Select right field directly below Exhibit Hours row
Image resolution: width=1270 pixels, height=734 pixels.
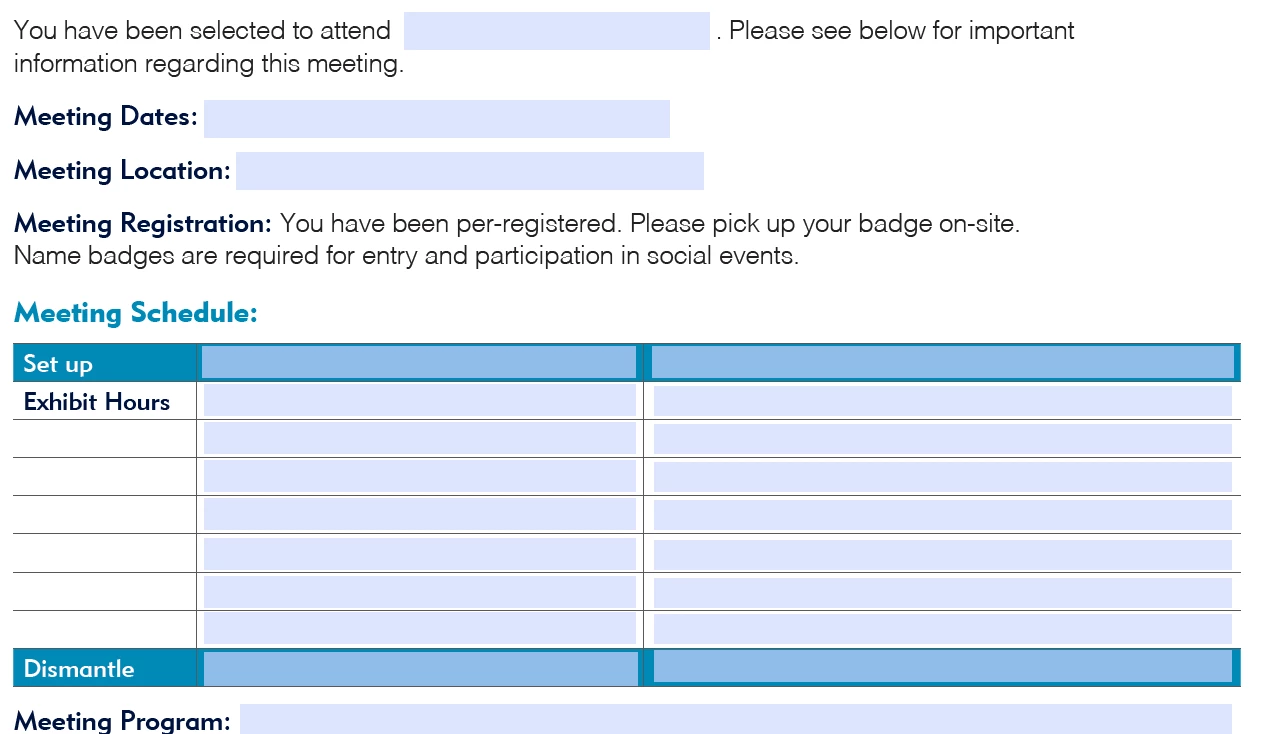[x=943, y=438]
